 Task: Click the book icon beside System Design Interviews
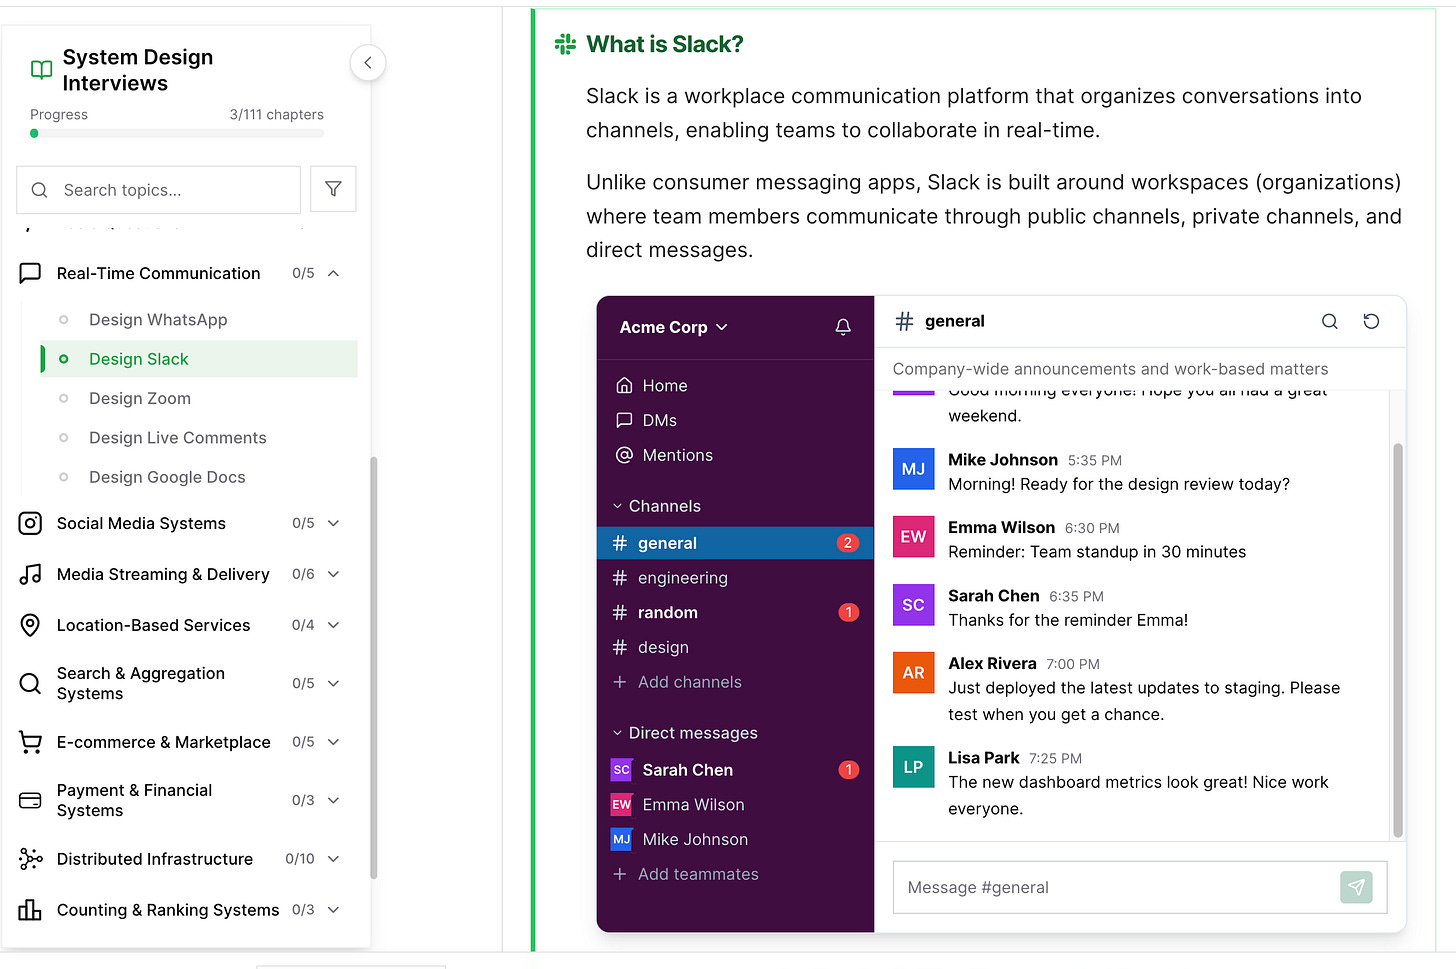(x=41, y=70)
